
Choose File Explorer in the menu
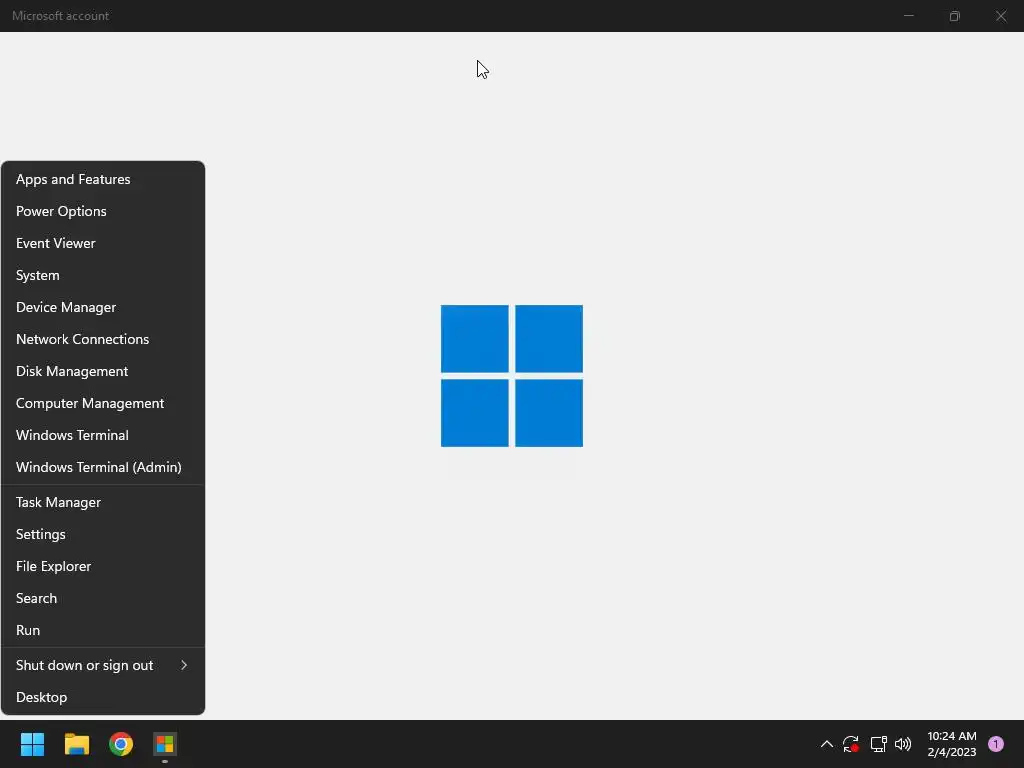click(x=103, y=566)
